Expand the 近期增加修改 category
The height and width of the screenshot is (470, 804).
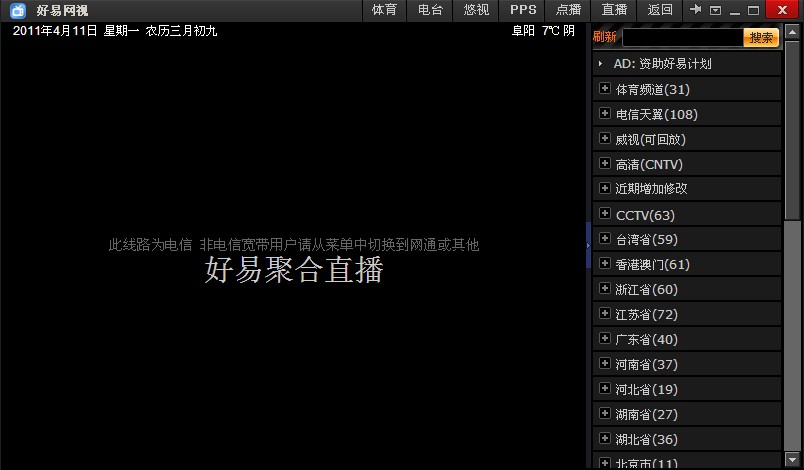coord(687,189)
